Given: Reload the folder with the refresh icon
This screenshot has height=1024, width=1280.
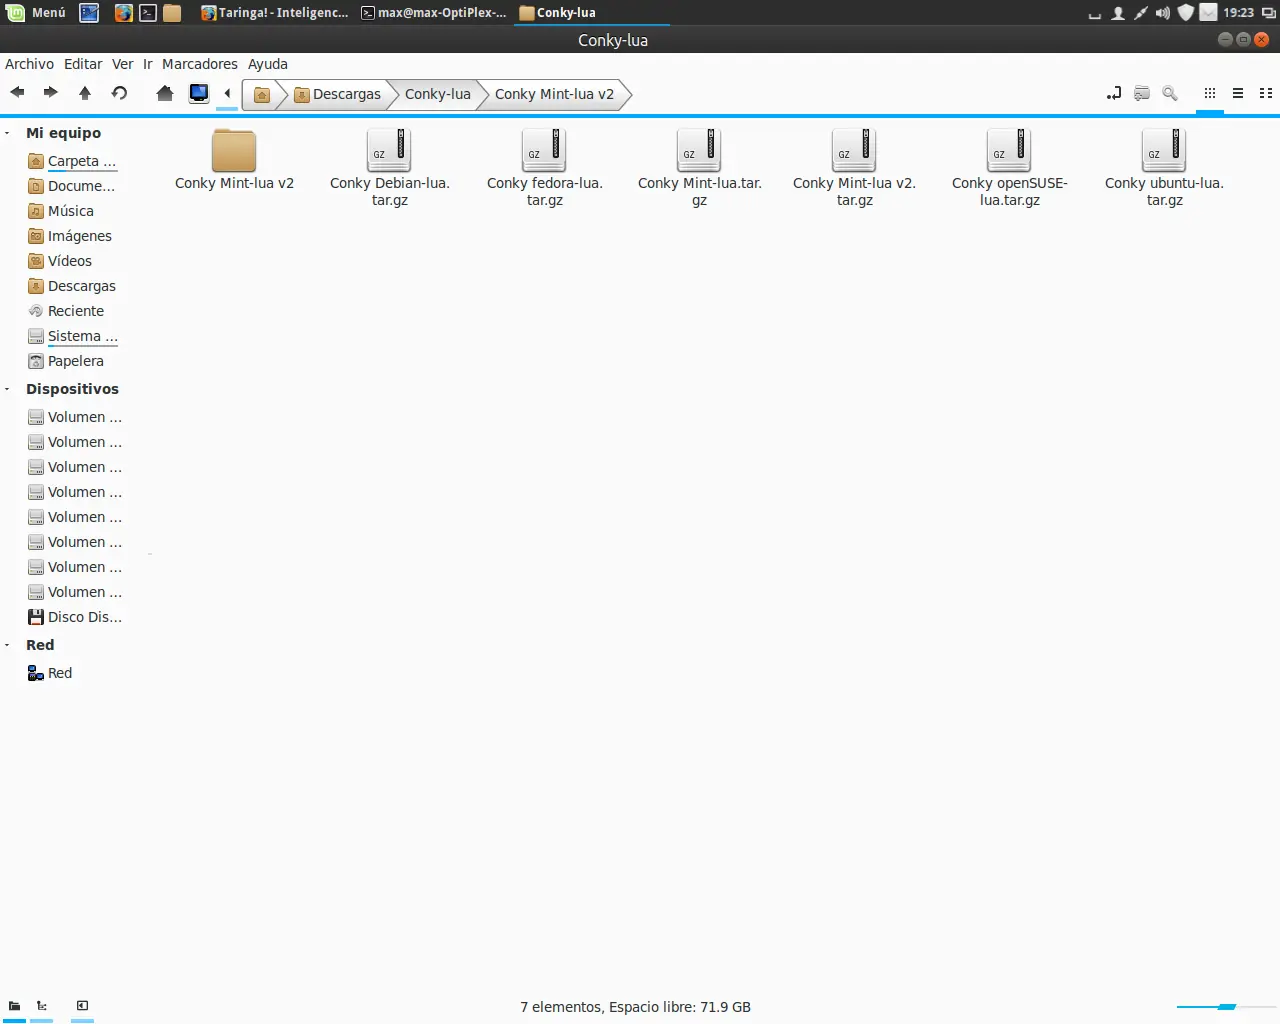Looking at the screenshot, I should point(119,93).
